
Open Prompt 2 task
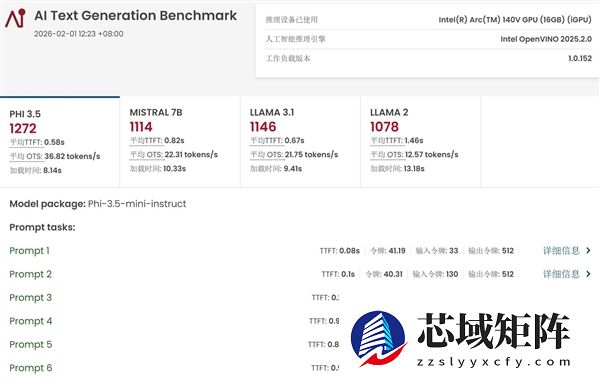(30, 274)
